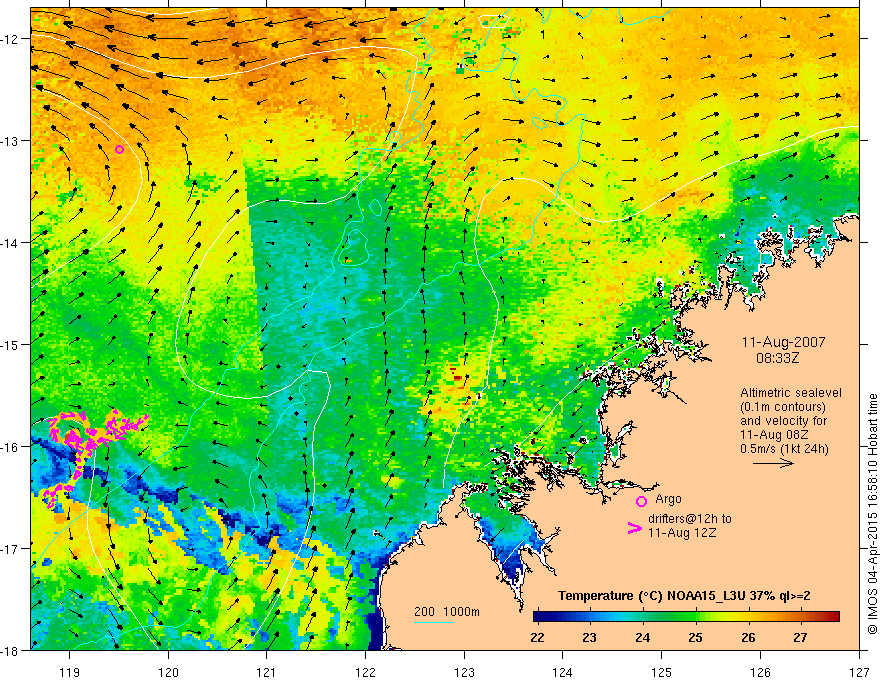Click the 'Argo' legend label

pos(668,499)
